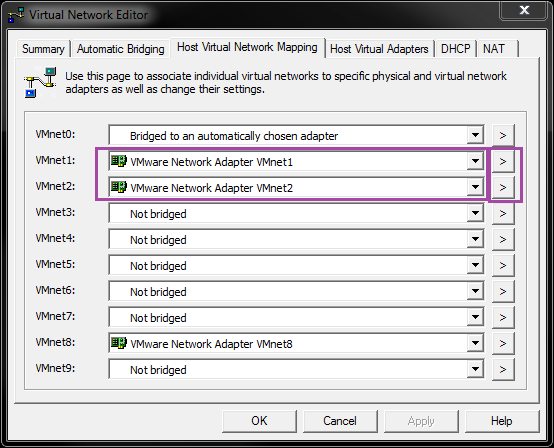Viewport: 554px width, 448px height.
Task: Click the VMnet1 network adapter card icon
Action: point(119,161)
